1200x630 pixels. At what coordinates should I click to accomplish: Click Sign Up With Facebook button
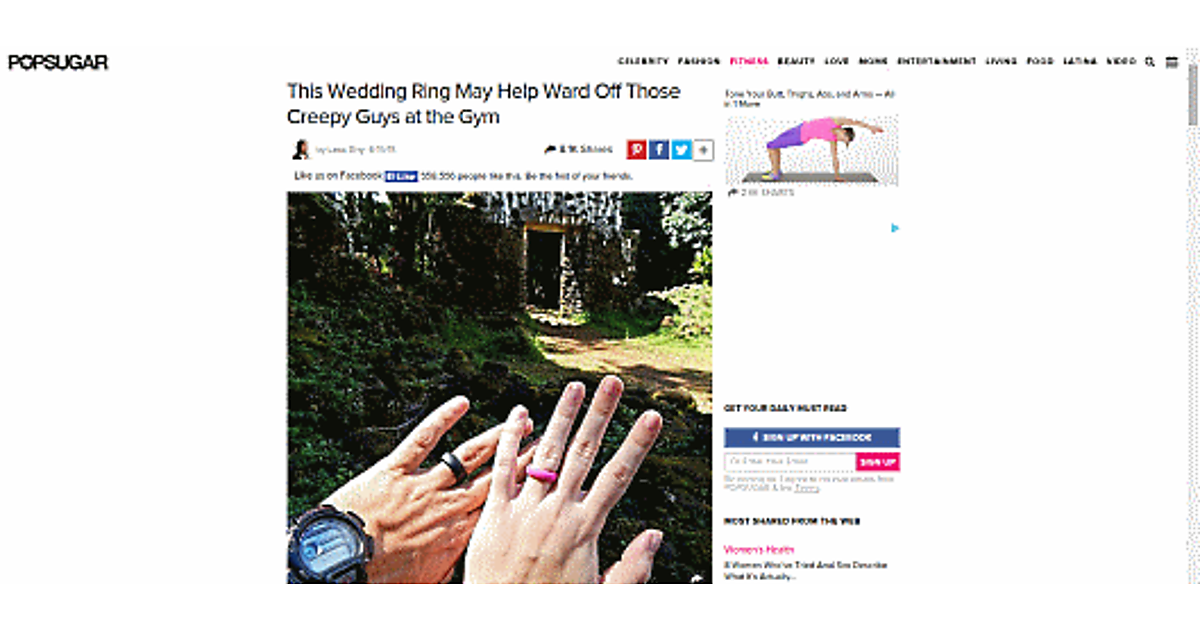tap(812, 438)
